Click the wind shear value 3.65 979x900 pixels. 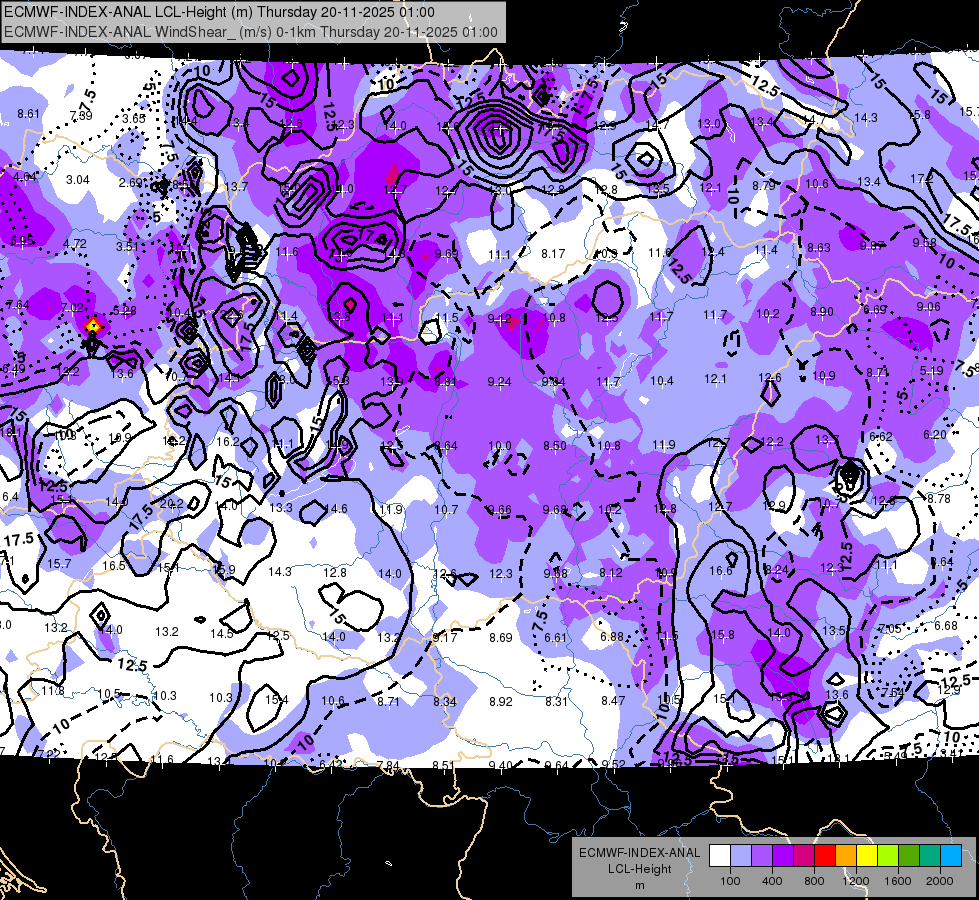pos(134,118)
